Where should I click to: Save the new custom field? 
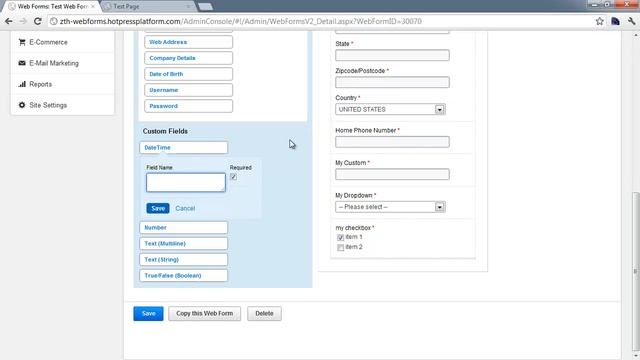(158, 208)
